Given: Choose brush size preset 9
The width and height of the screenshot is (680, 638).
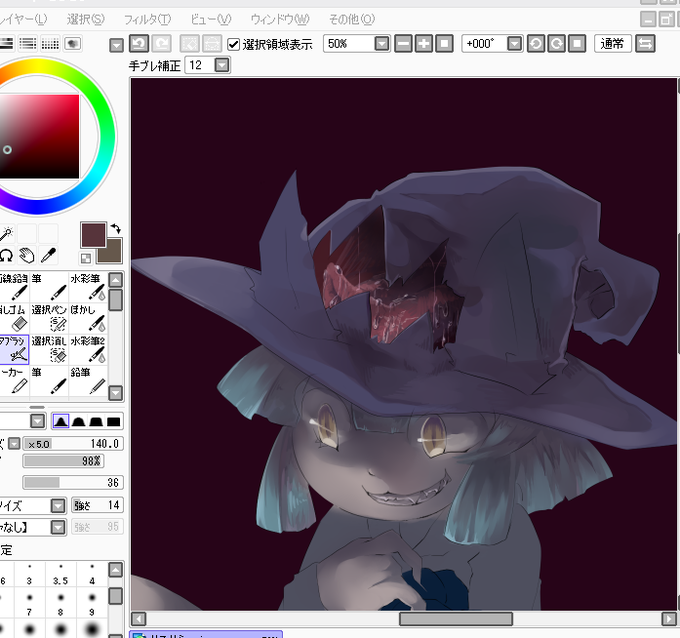Looking at the screenshot, I should pos(92,605).
